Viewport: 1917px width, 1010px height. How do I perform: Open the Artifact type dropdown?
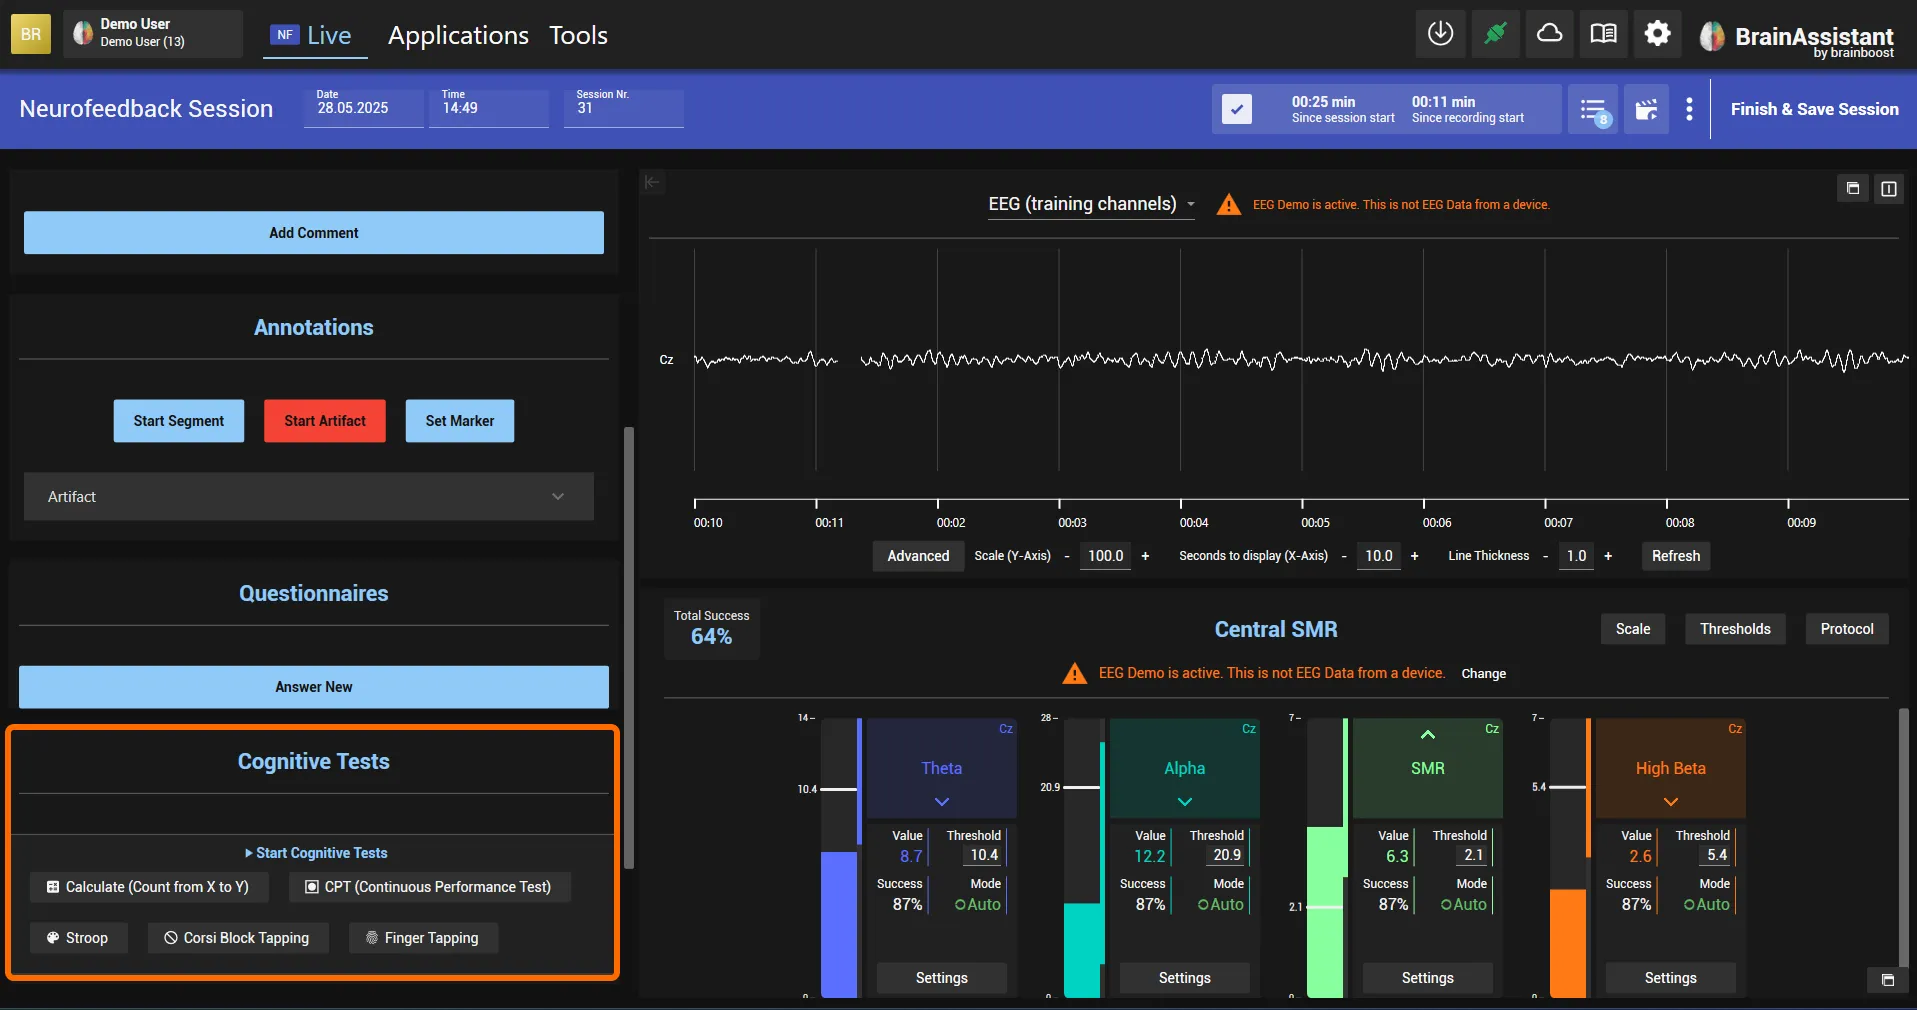pyautogui.click(x=309, y=497)
